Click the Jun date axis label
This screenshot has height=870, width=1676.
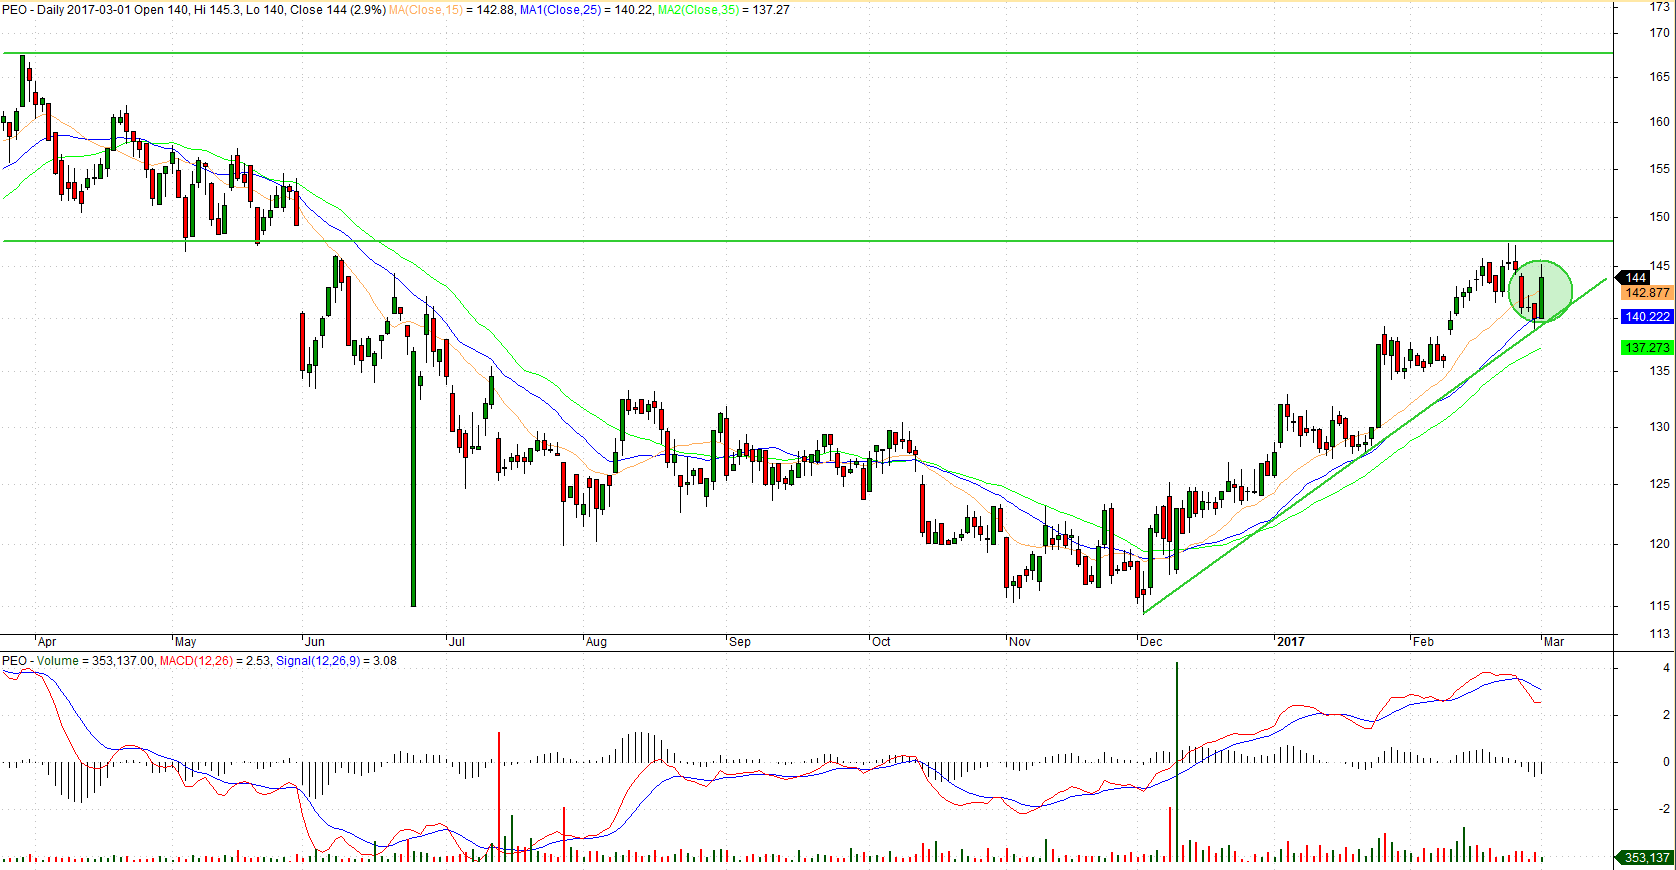[x=315, y=642]
